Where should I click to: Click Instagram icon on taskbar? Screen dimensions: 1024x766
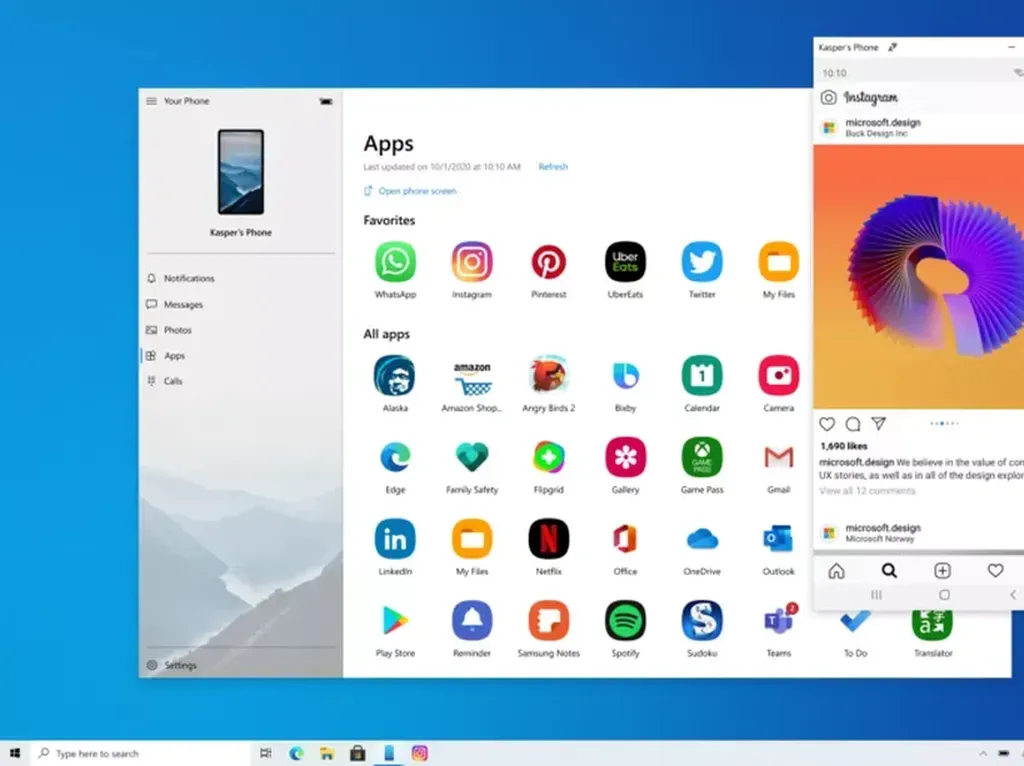[x=419, y=753]
